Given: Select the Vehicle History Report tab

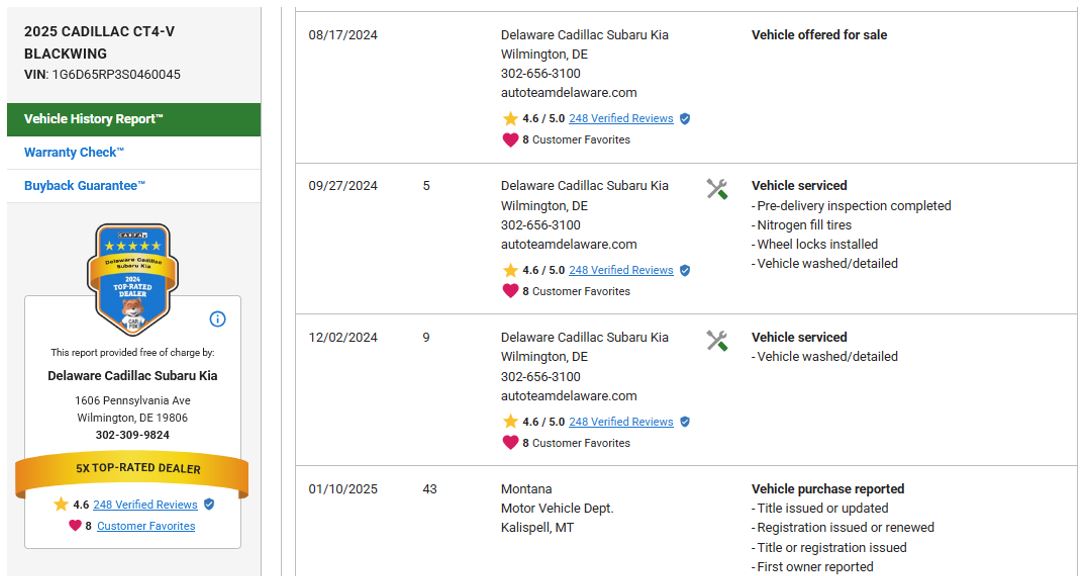Looking at the screenshot, I should pos(93,119).
